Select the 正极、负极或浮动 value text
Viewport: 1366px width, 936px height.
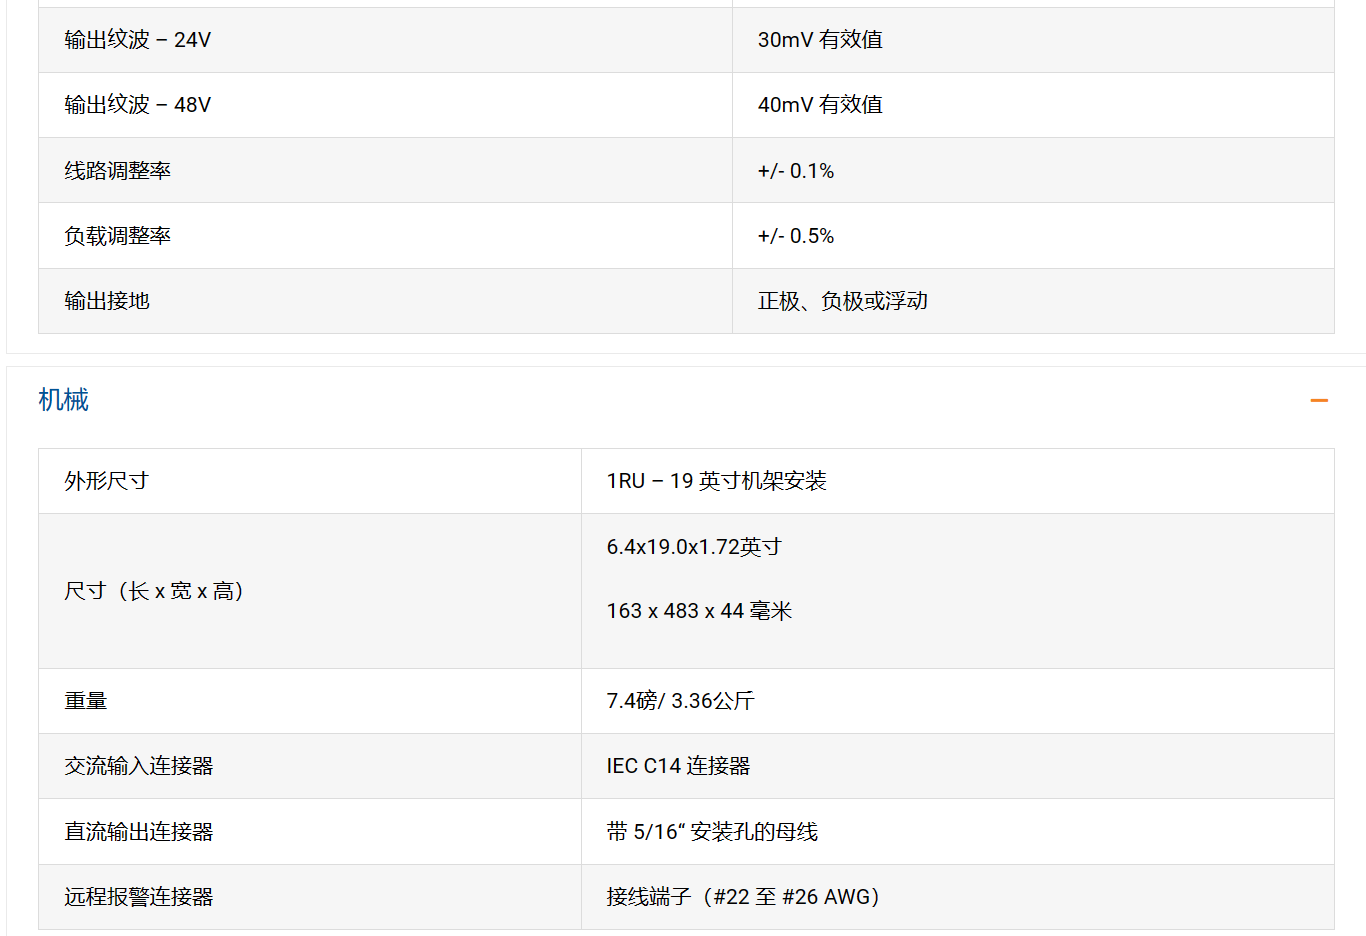coord(843,301)
